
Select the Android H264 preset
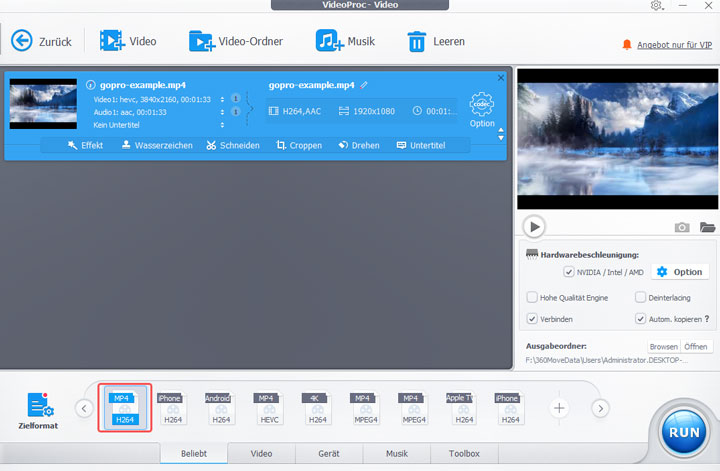click(x=221, y=408)
